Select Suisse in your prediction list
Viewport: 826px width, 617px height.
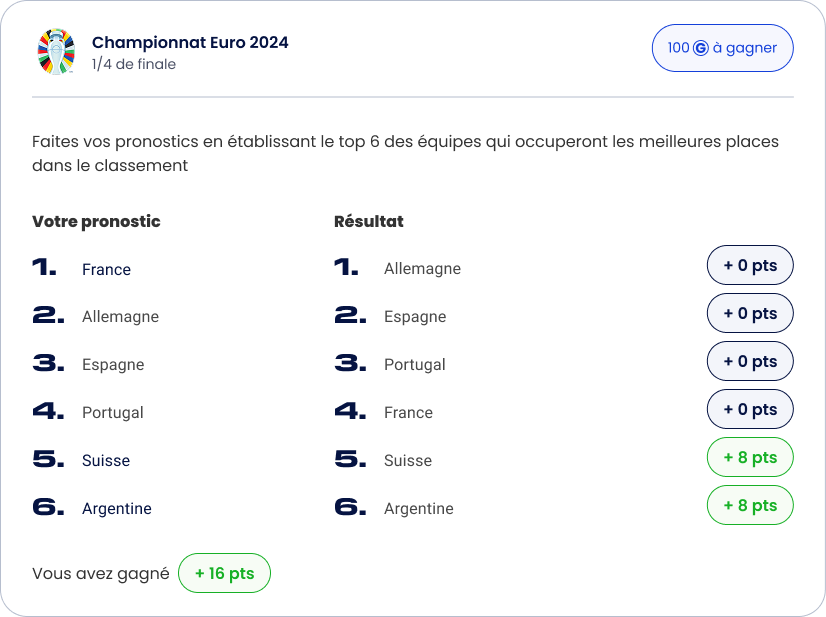[106, 461]
